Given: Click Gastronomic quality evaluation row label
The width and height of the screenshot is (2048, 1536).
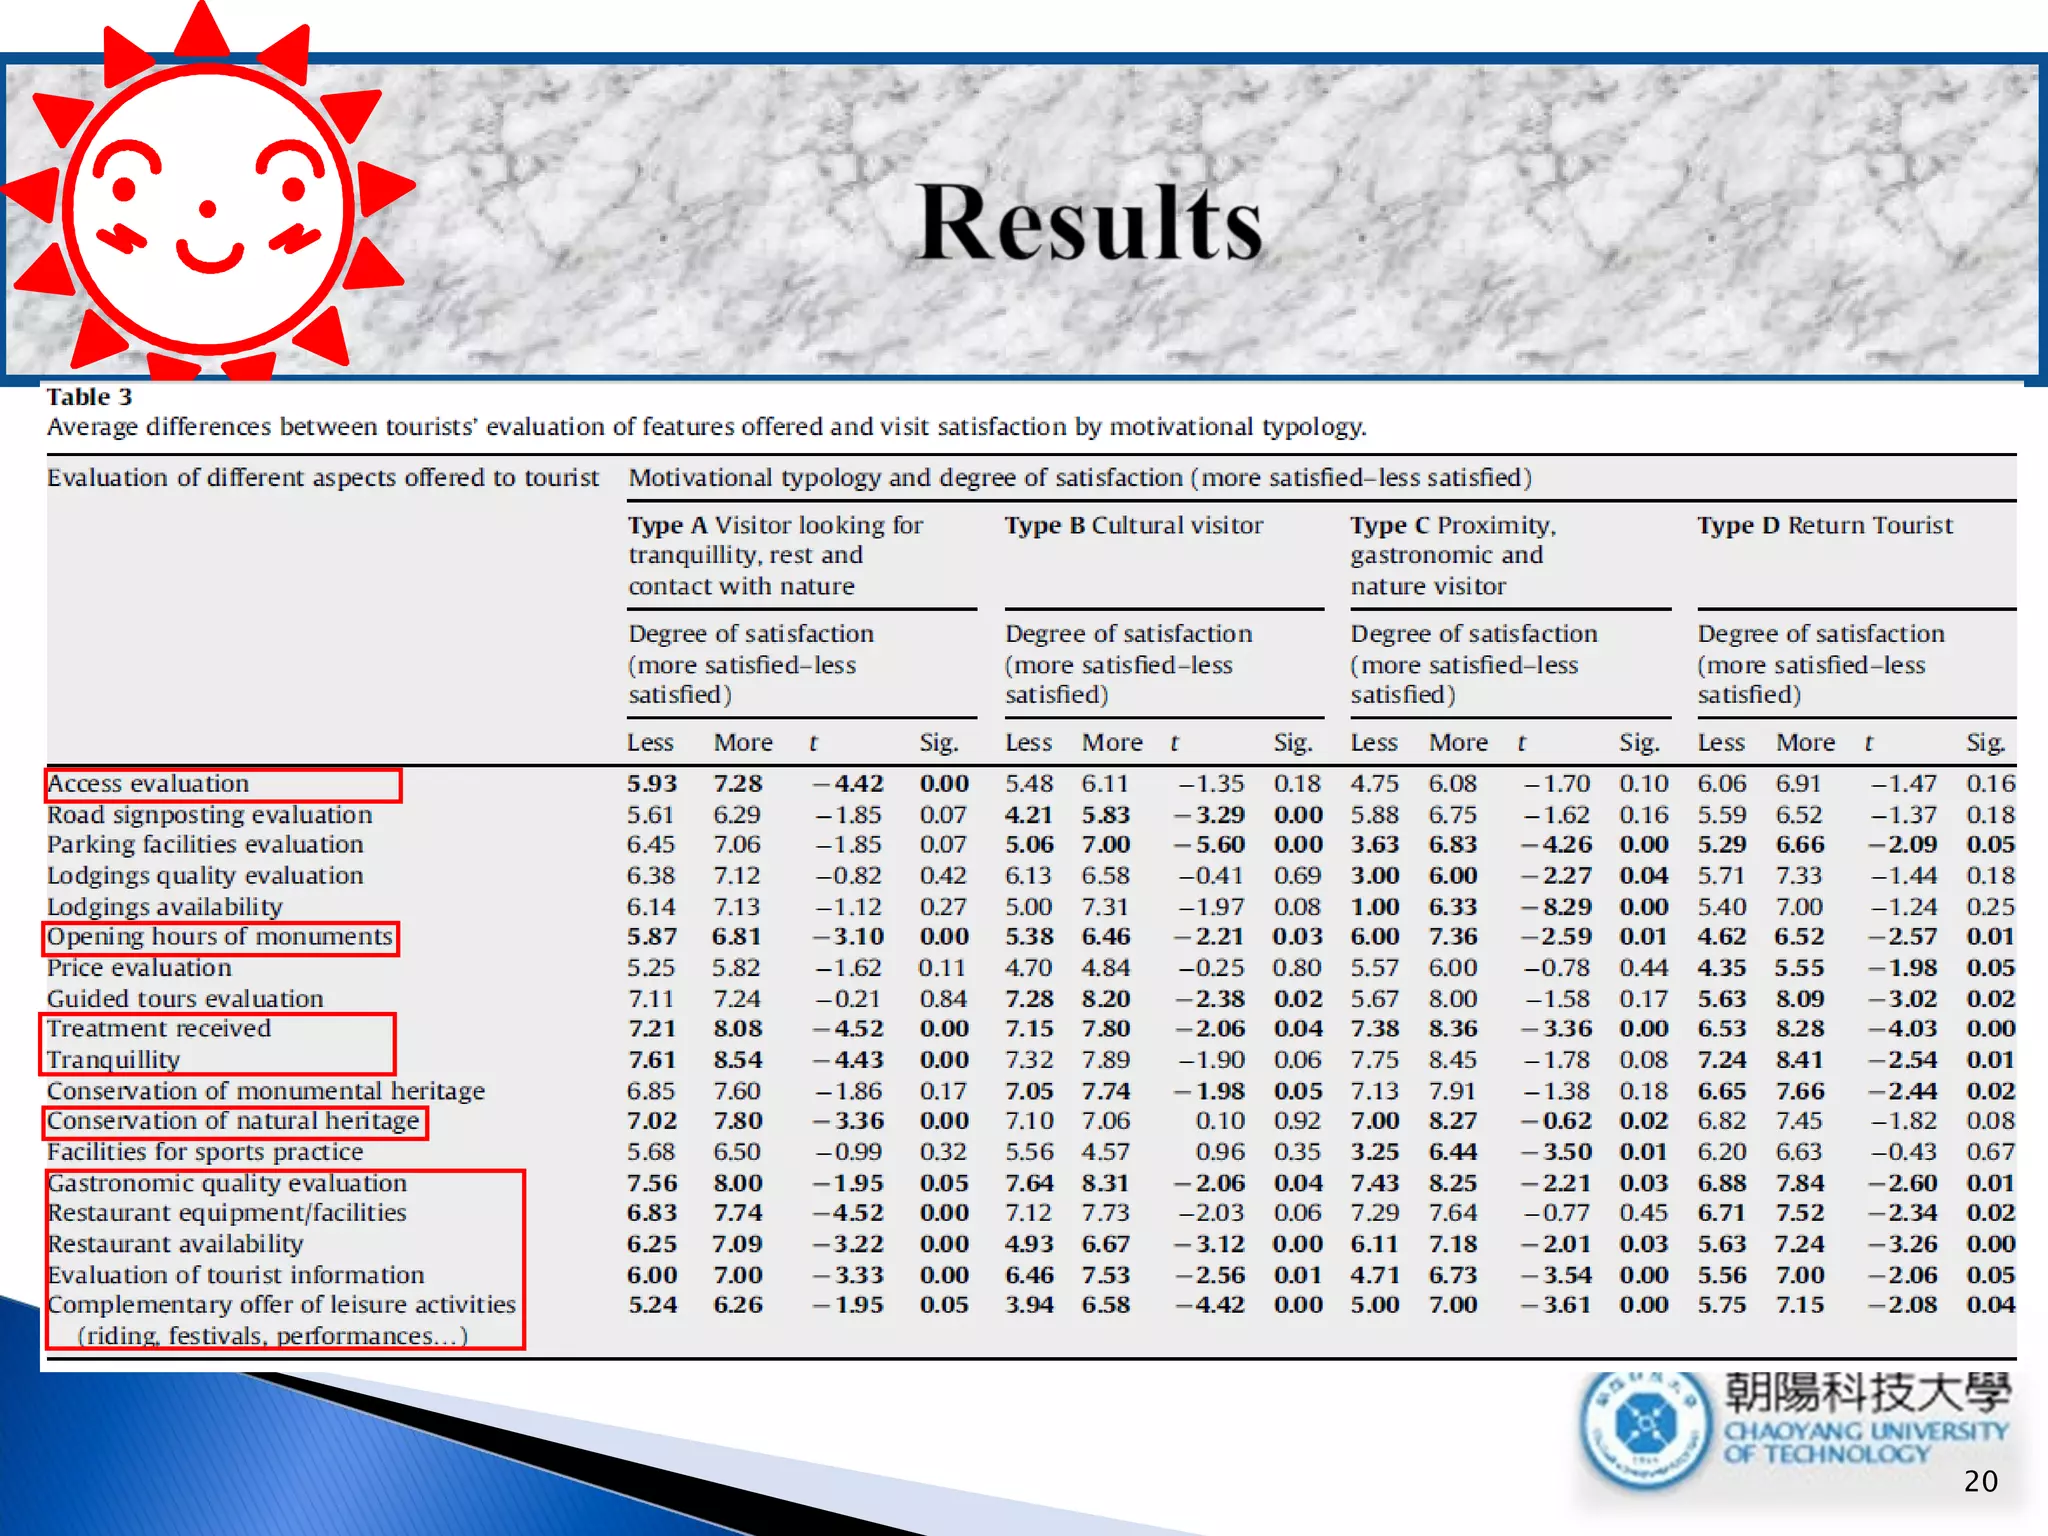Looking at the screenshot, I should pyautogui.click(x=228, y=1183).
